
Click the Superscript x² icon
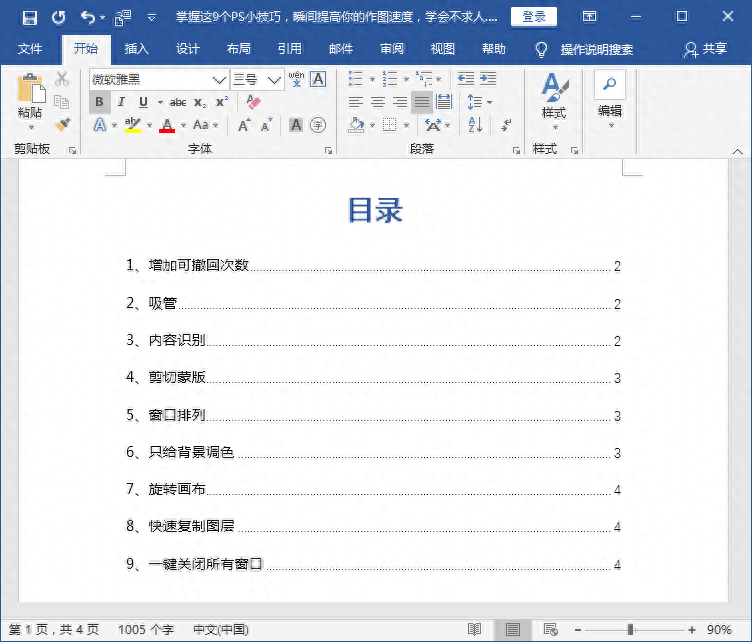point(222,102)
